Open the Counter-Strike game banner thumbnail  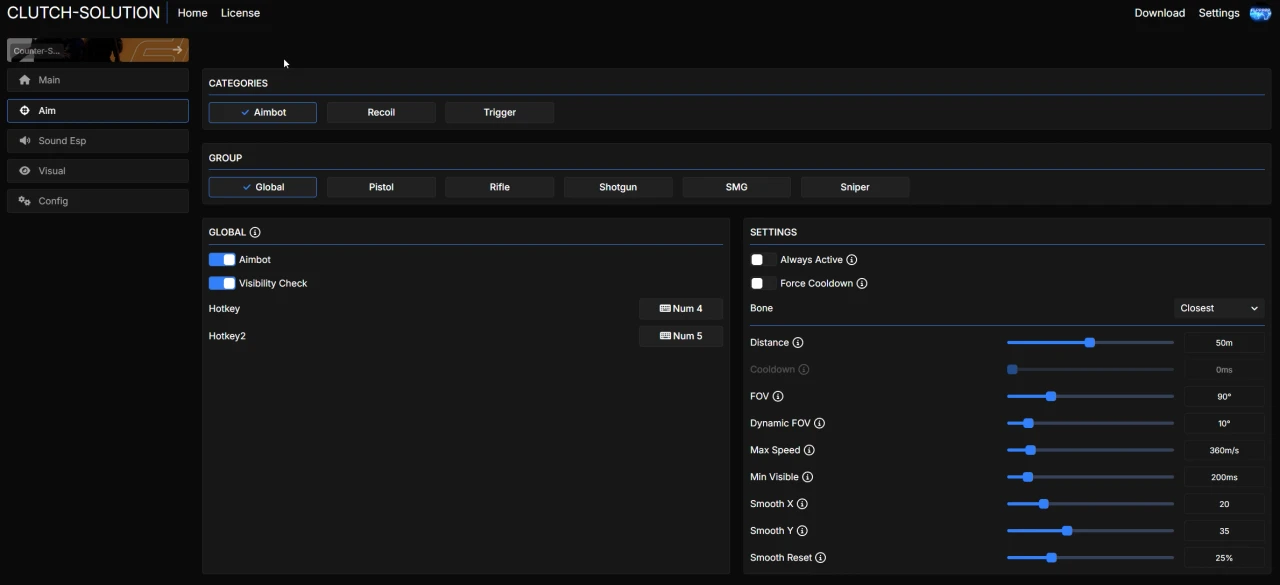(98, 50)
